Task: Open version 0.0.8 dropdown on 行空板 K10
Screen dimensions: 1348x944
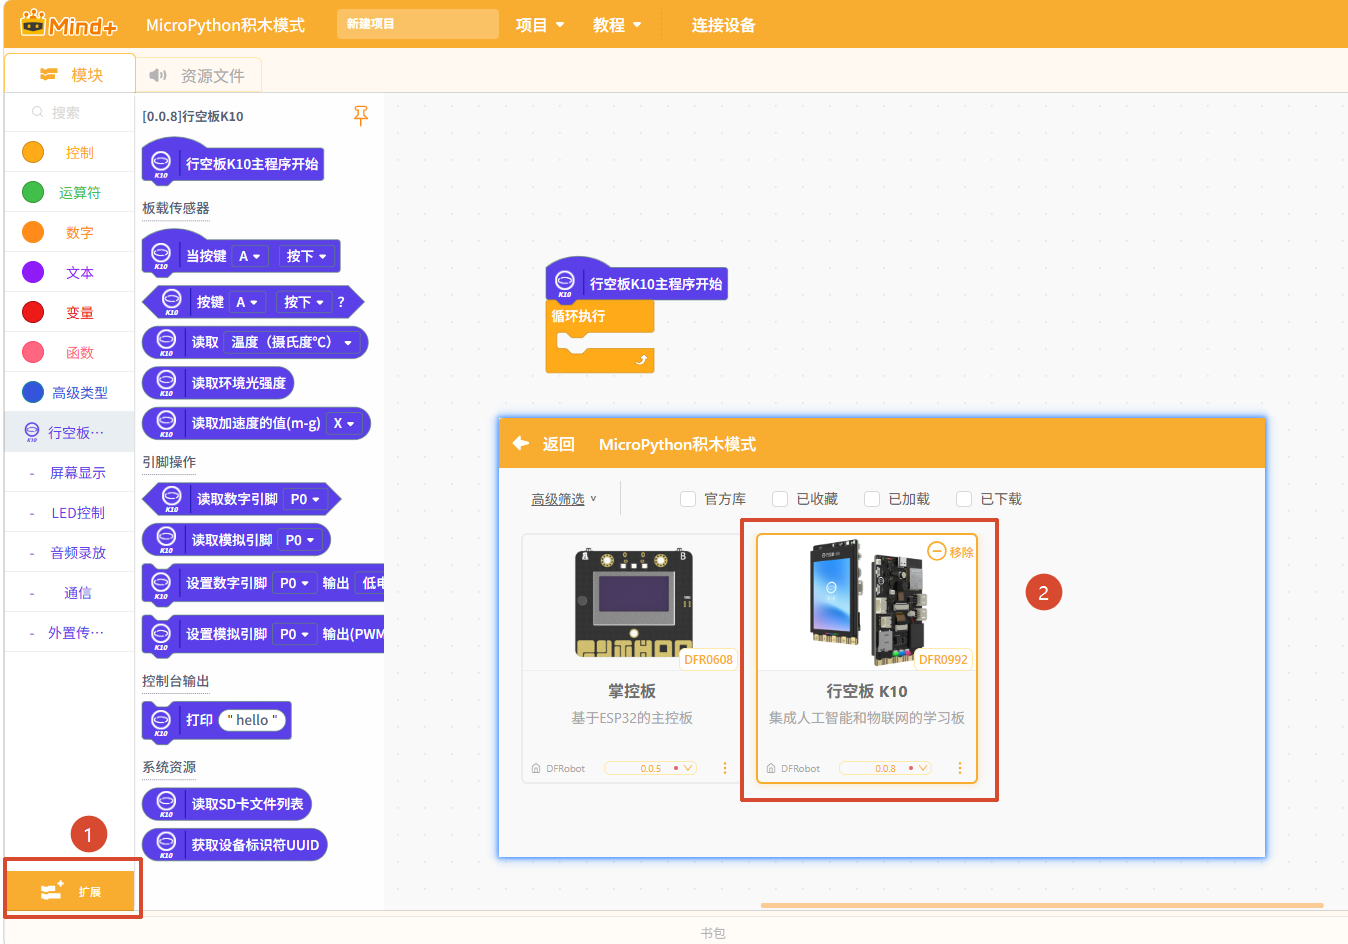Action: (885, 768)
